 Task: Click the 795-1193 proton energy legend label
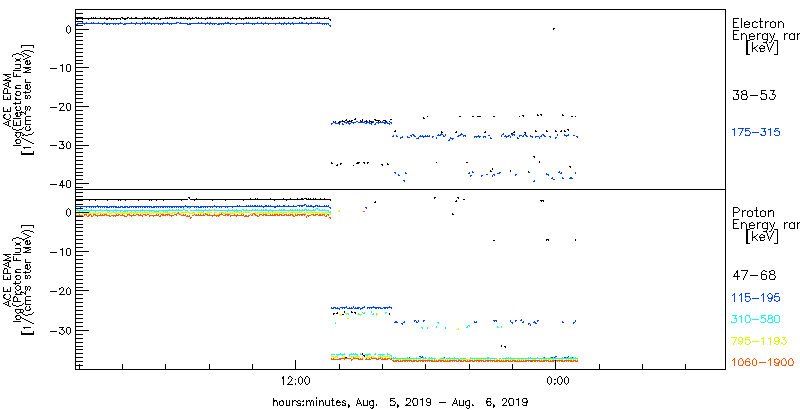coord(759,341)
